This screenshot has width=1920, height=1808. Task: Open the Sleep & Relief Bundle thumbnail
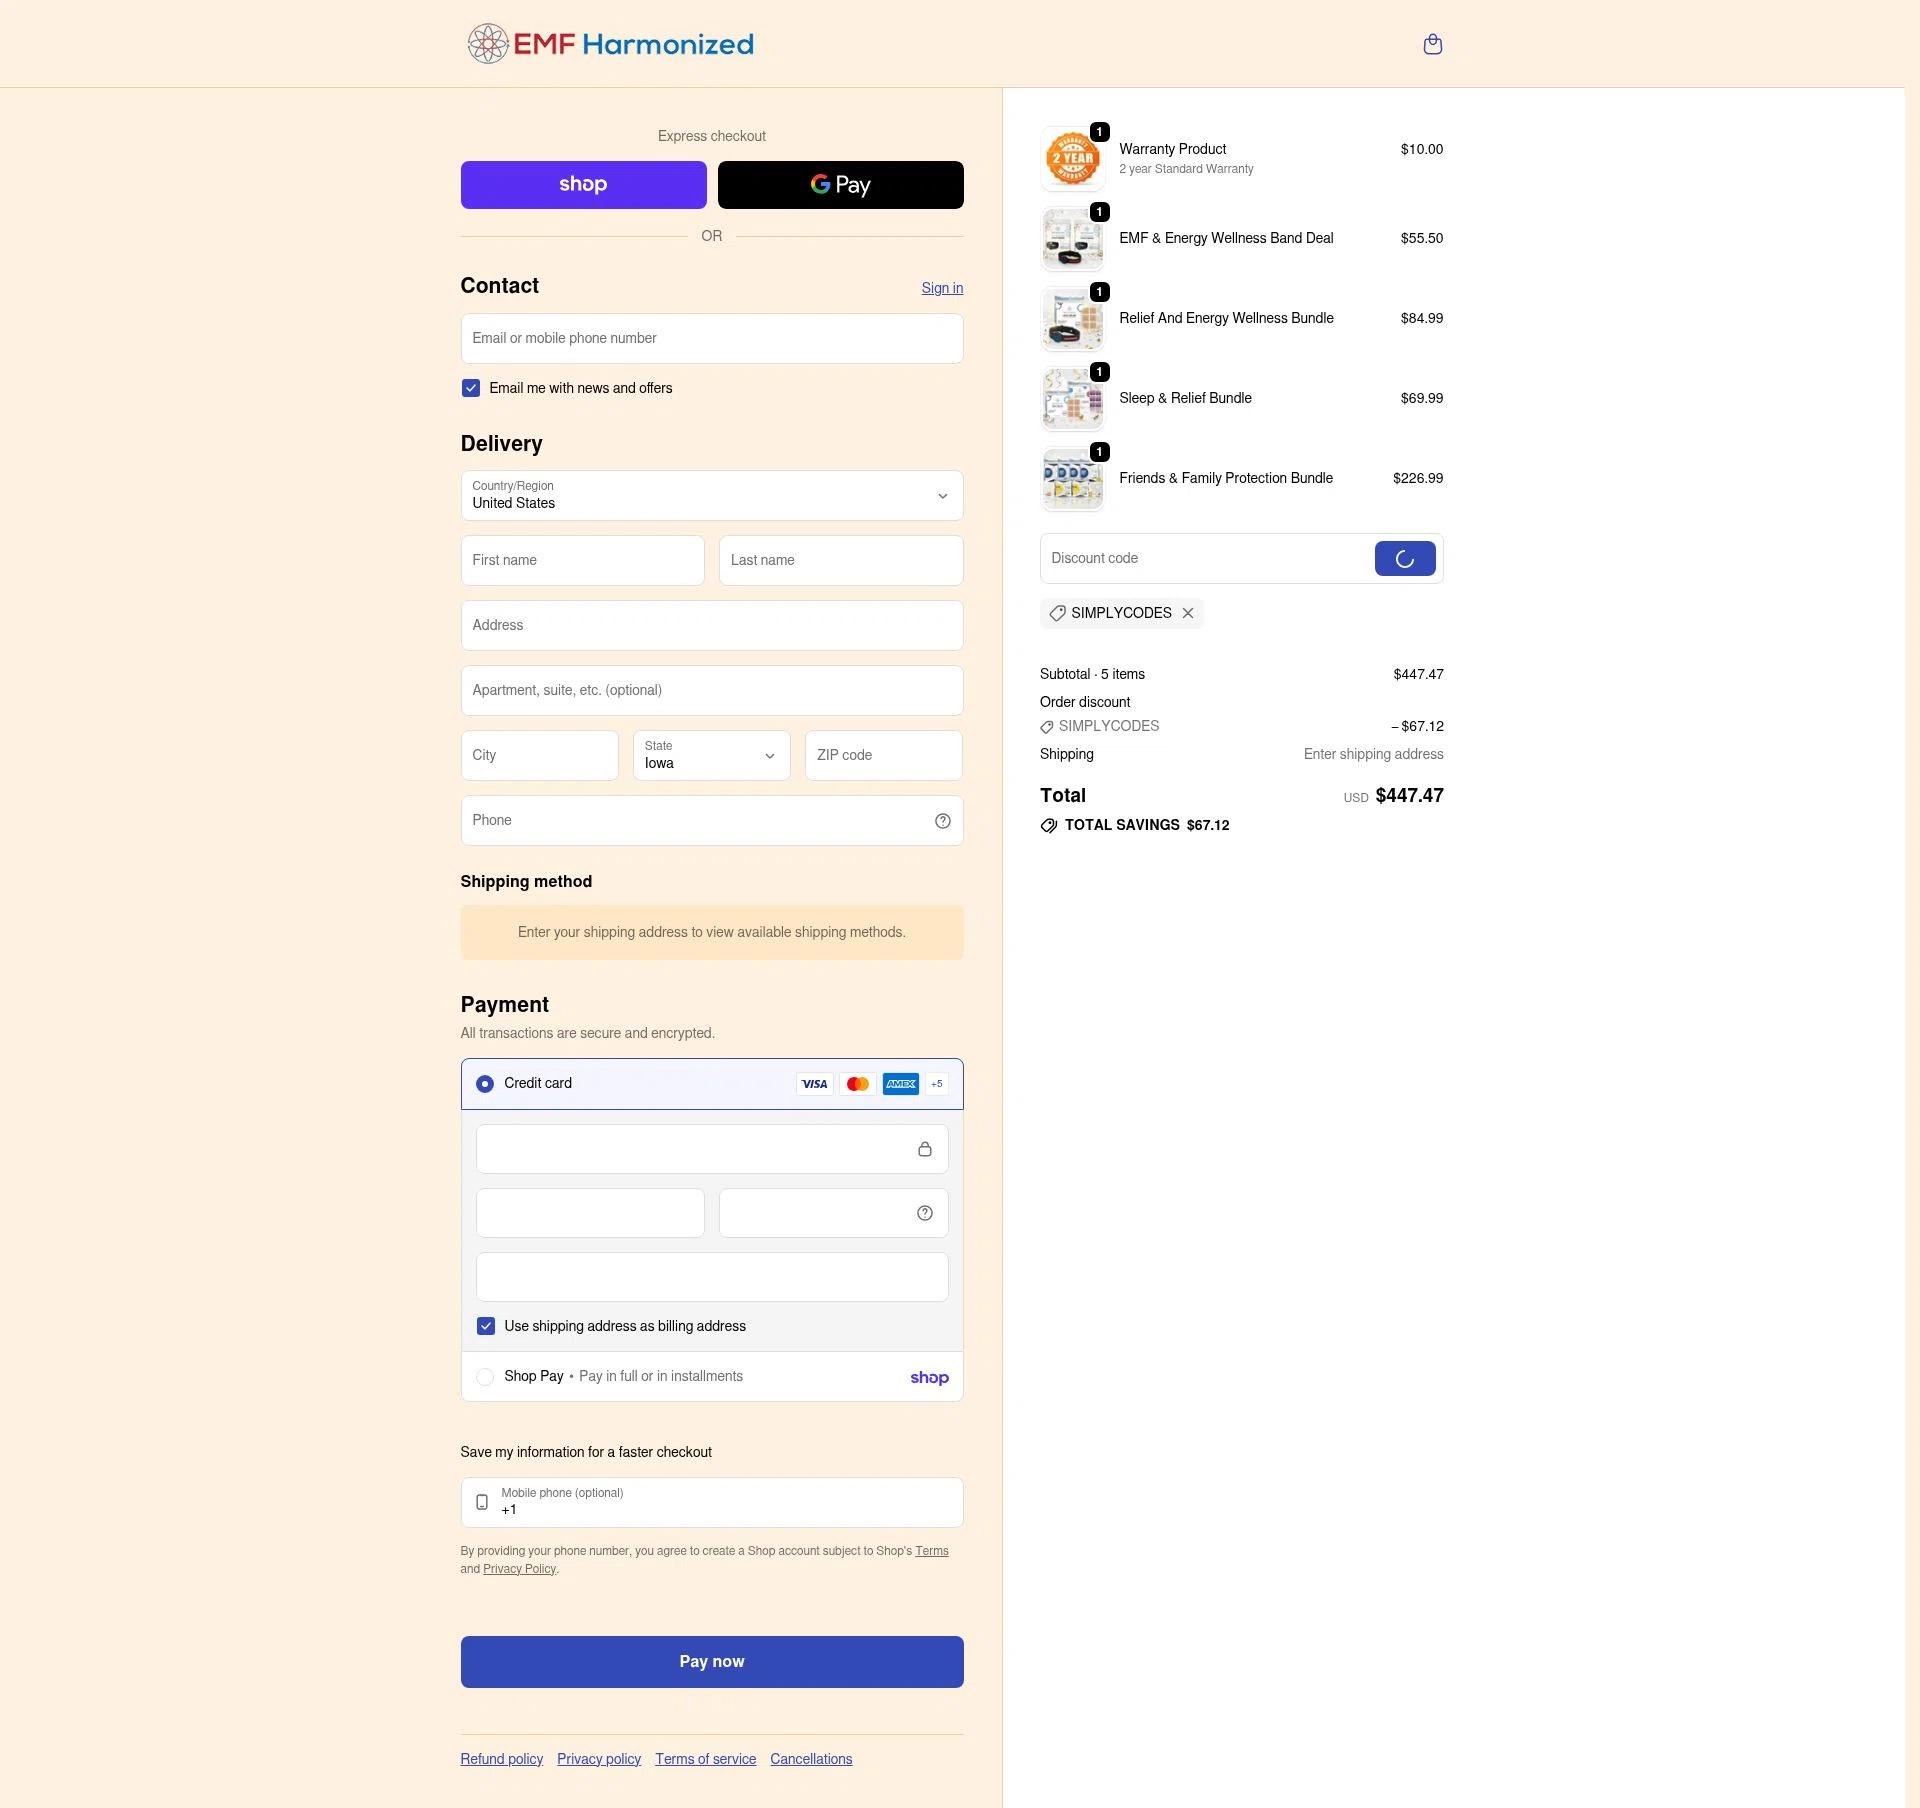pos(1072,399)
